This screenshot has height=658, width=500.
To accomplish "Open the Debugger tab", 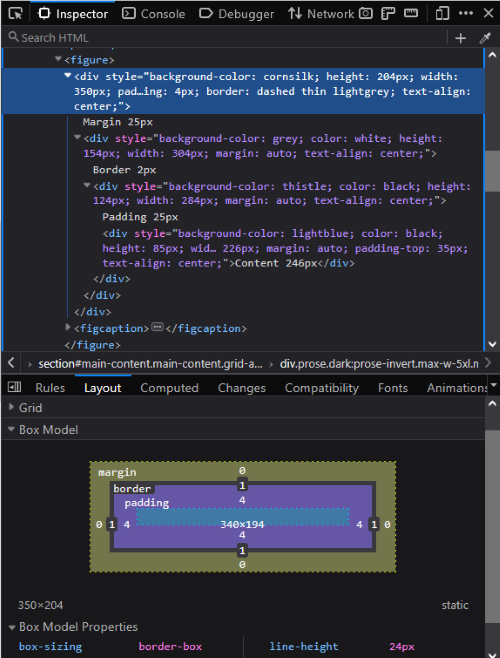I will [x=236, y=14].
